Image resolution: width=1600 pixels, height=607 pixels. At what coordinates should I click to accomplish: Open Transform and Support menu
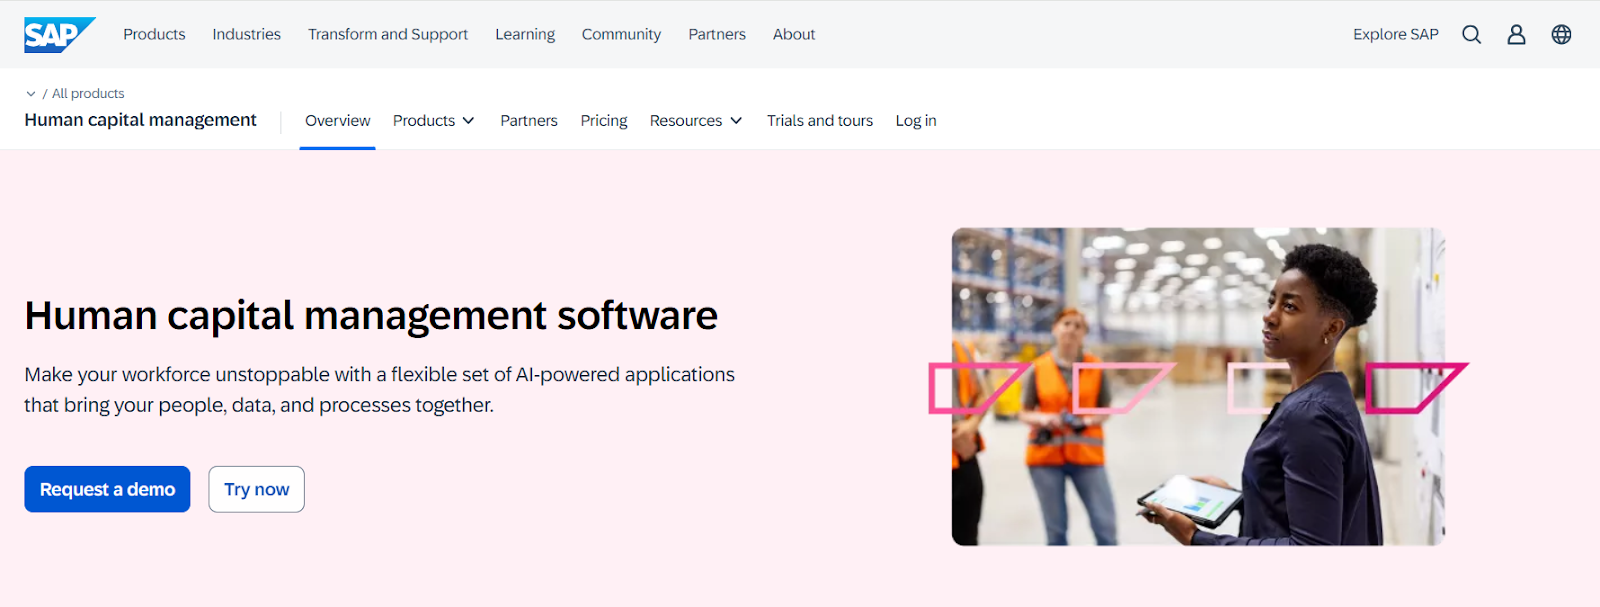tap(388, 34)
